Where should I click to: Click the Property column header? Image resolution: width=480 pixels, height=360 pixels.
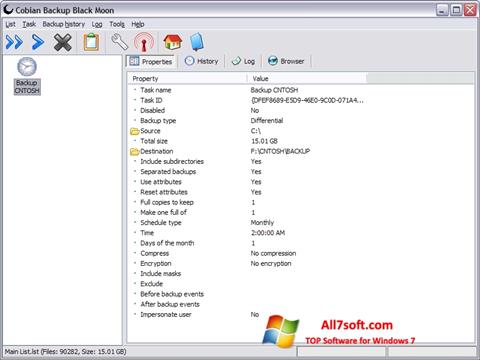tap(187, 79)
